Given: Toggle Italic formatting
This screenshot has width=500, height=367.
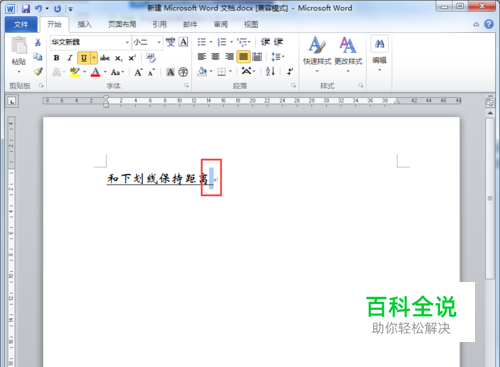Looking at the screenshot, I should 70,58.
